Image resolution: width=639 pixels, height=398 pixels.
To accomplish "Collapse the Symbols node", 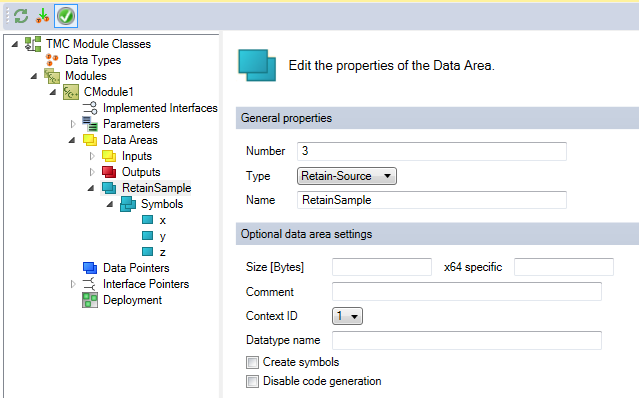I will [110, 204].
